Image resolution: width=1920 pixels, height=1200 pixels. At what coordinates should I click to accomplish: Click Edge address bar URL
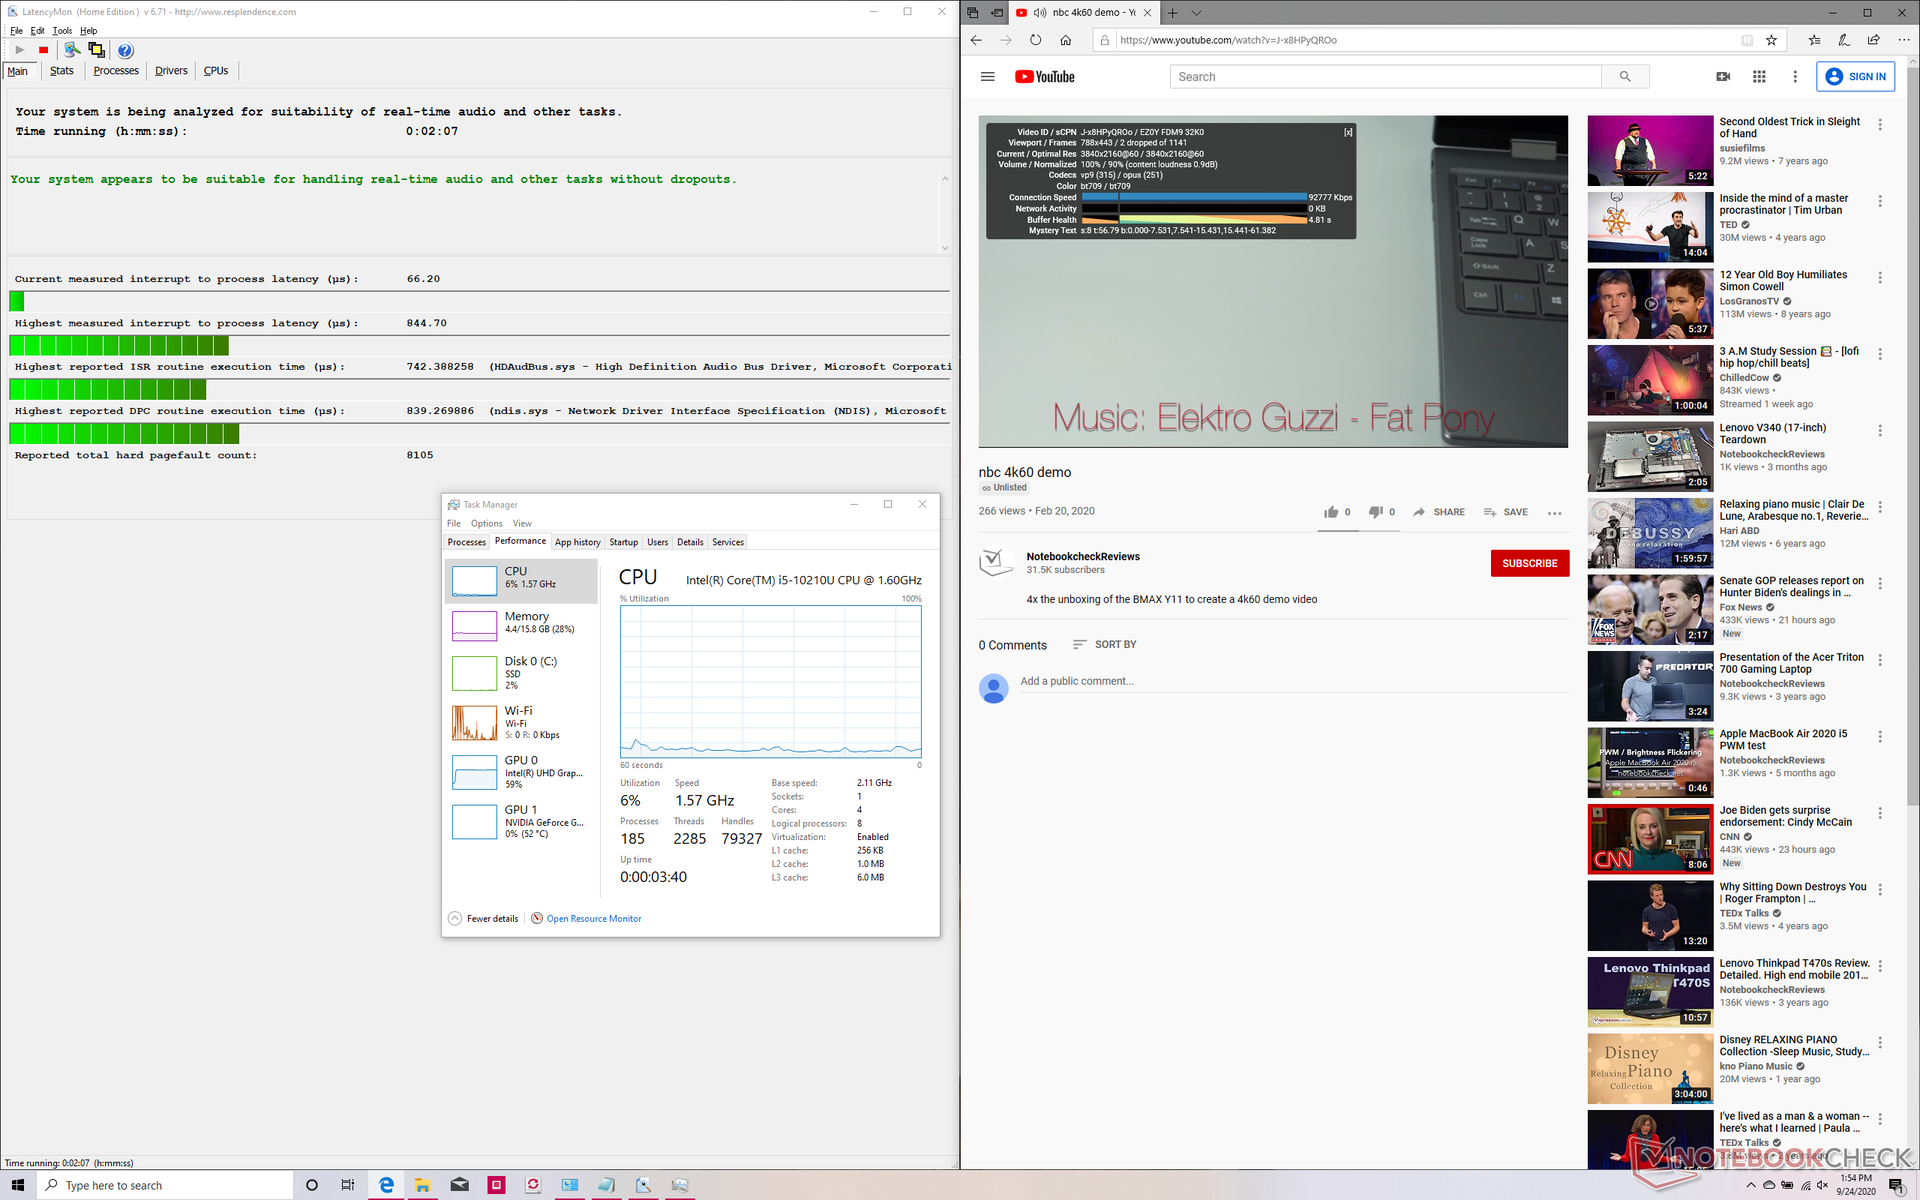click(1228, 40)
